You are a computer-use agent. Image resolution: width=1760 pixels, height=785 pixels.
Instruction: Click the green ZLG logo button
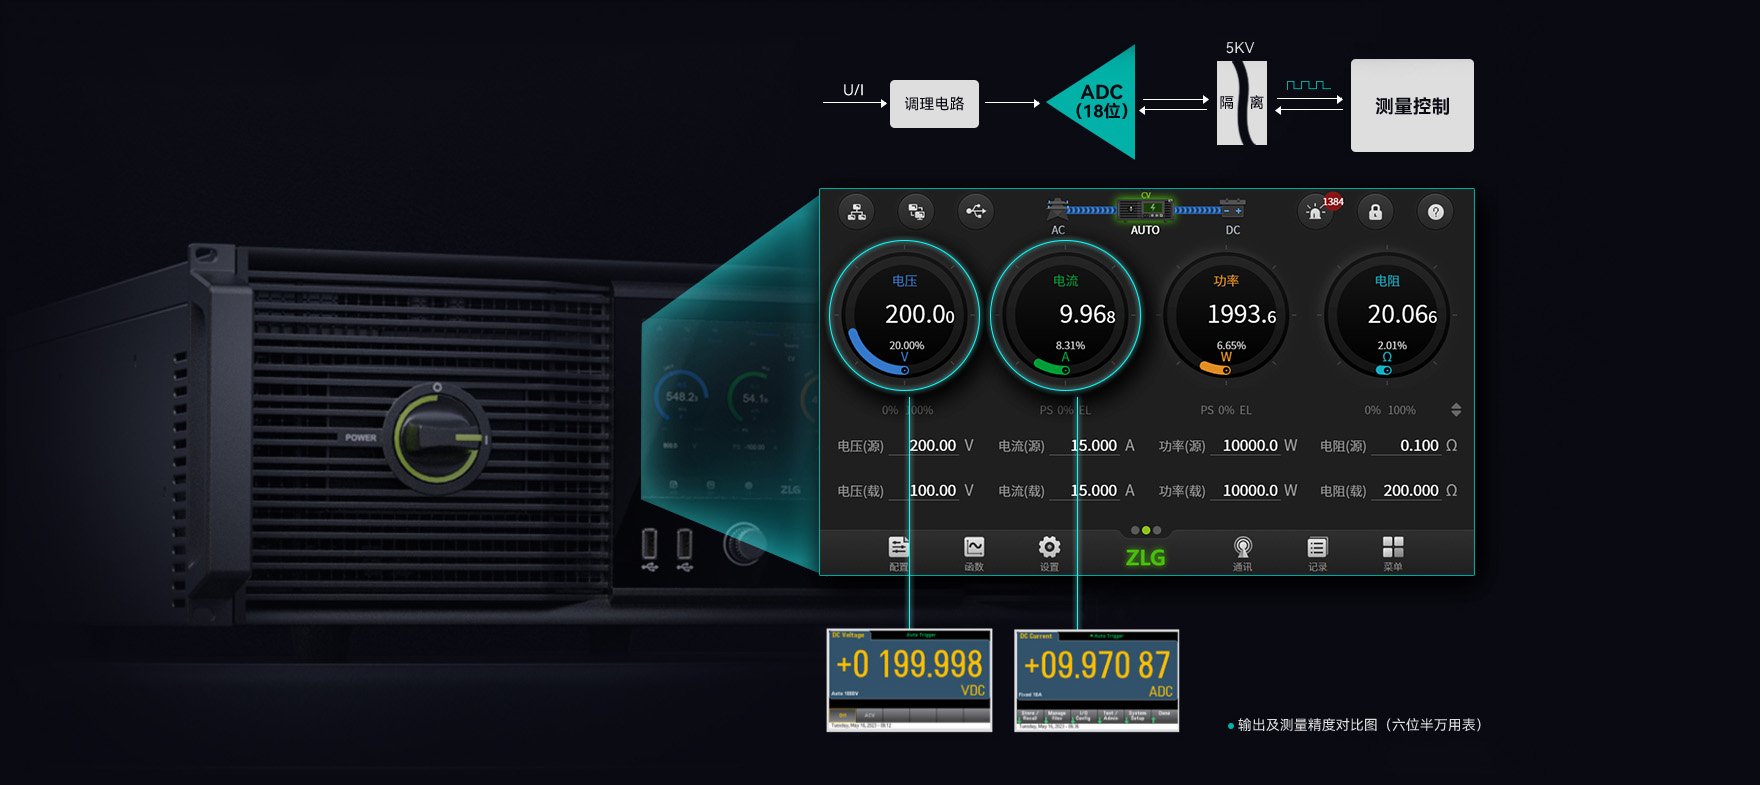(1145, 557)
